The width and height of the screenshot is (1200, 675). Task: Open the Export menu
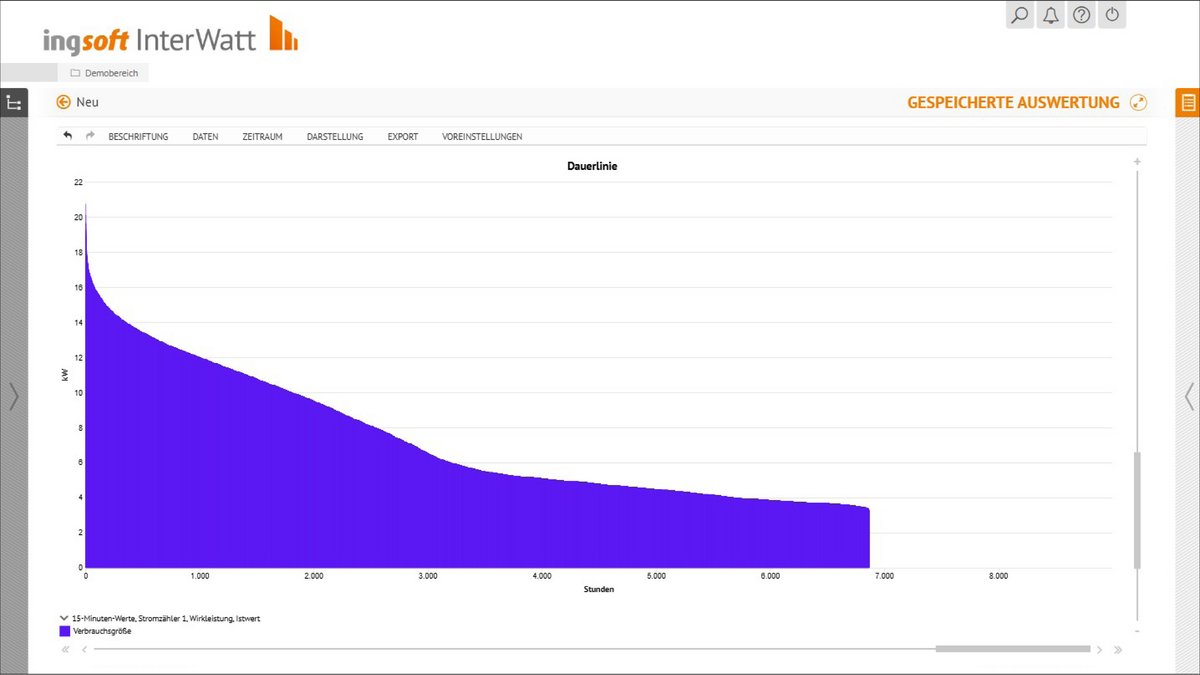tap(403, 137)
